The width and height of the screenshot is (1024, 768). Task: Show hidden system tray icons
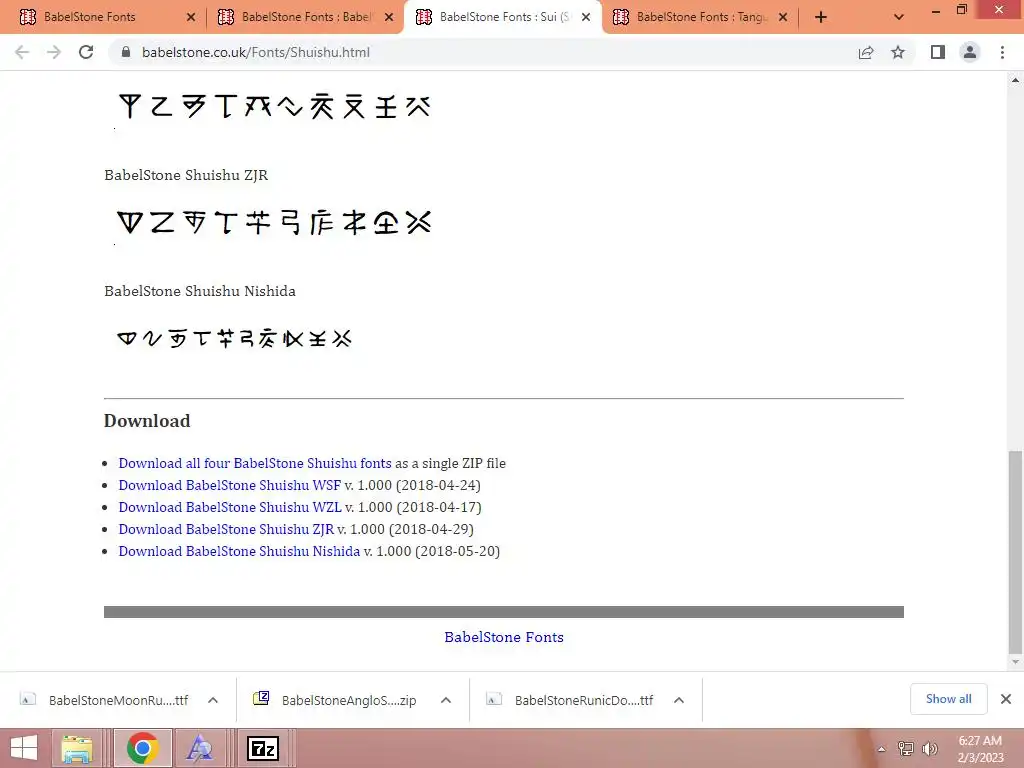(881, 749)
